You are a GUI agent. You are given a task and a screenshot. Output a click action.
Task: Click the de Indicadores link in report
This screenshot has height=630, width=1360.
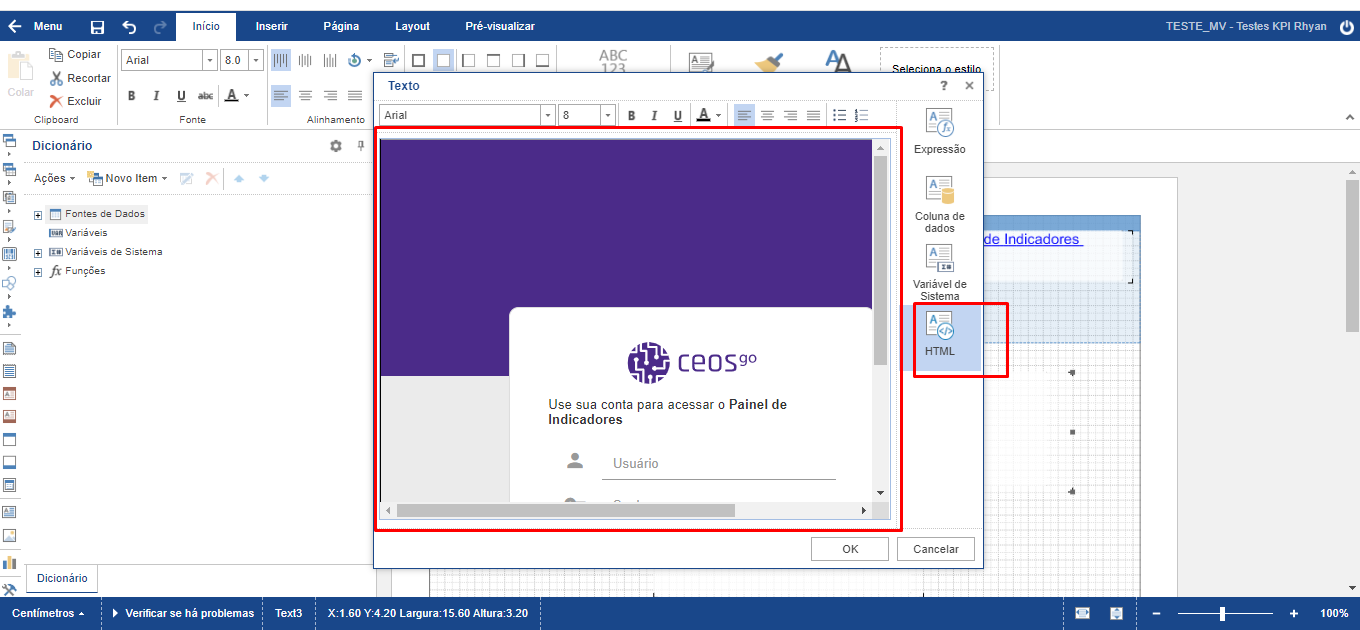(1032, 239)
